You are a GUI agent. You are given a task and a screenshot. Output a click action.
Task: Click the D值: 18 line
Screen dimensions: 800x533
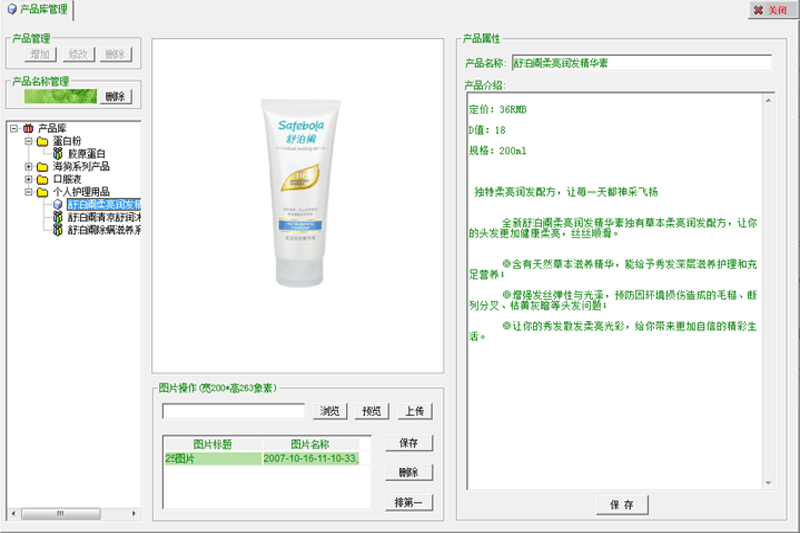click(x=487, y=131)
